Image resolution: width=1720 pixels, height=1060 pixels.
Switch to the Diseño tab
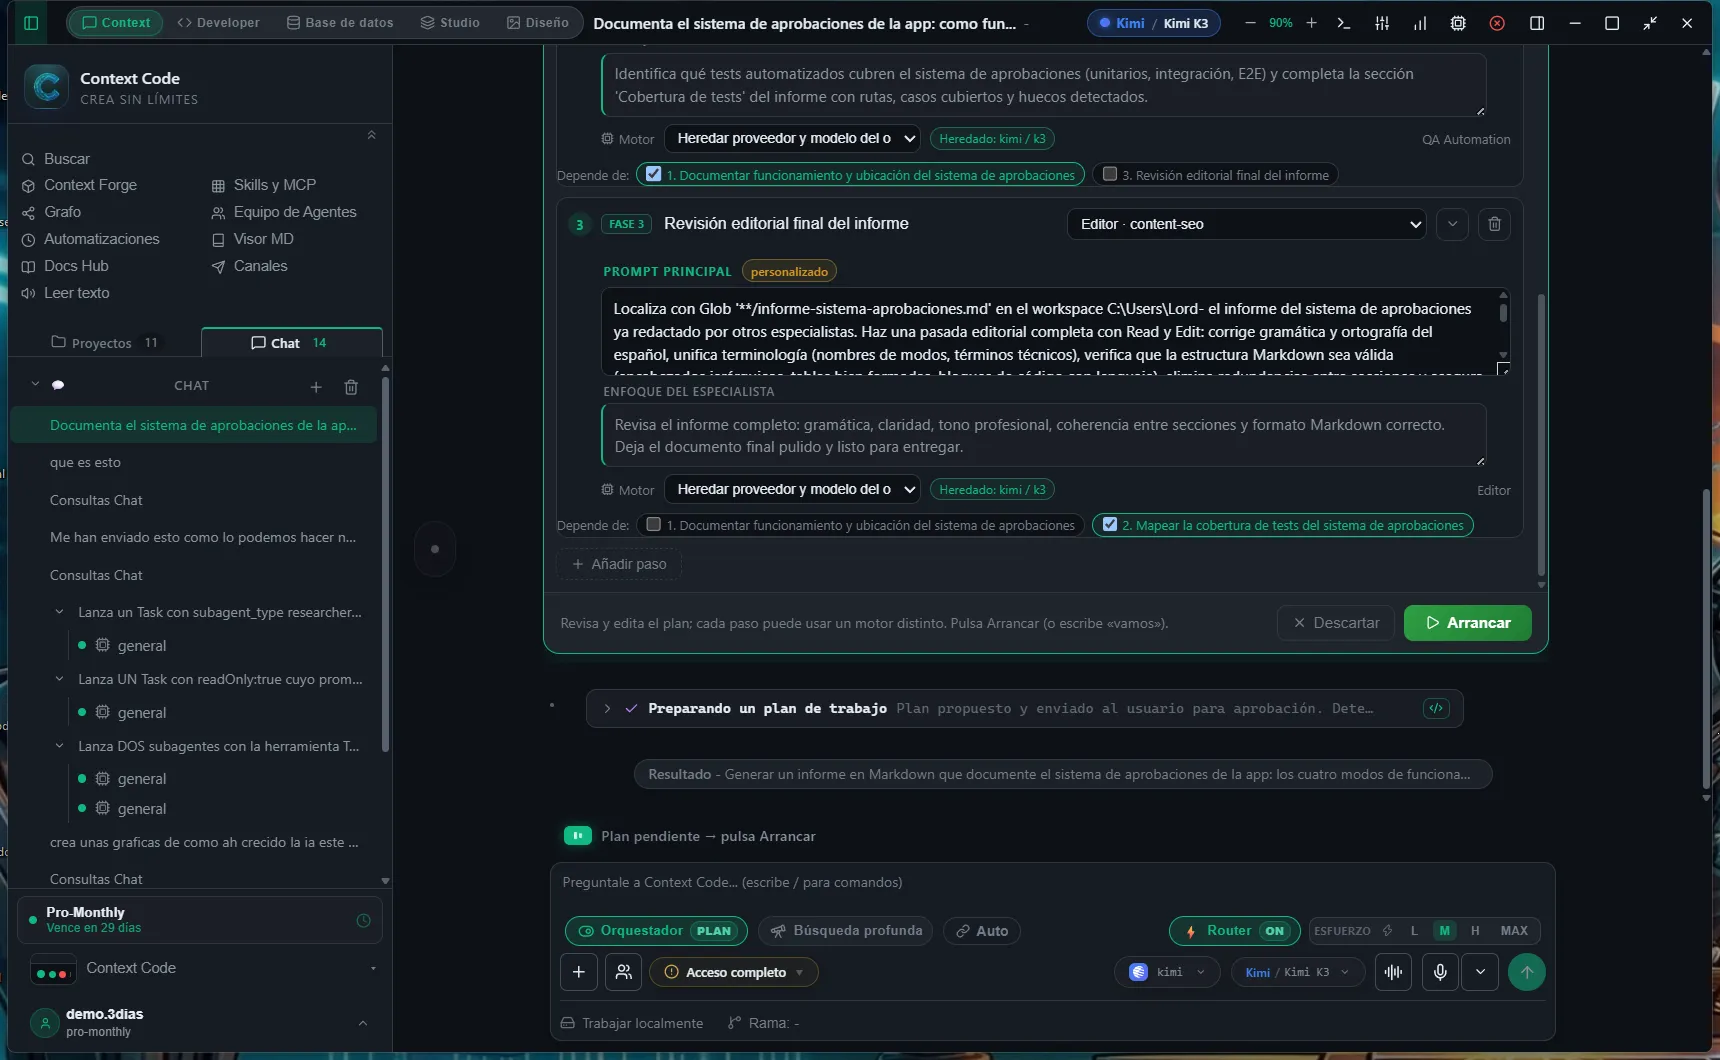pyautogui.click(x=538, y=22)
